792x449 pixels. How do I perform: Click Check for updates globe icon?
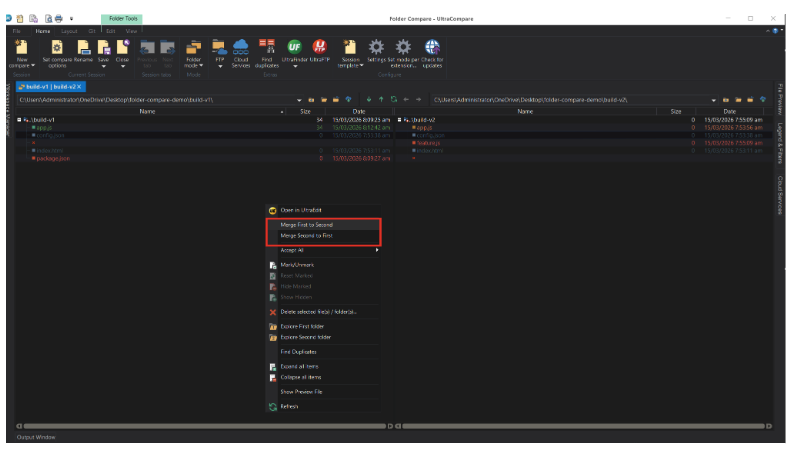pos(432,47)
